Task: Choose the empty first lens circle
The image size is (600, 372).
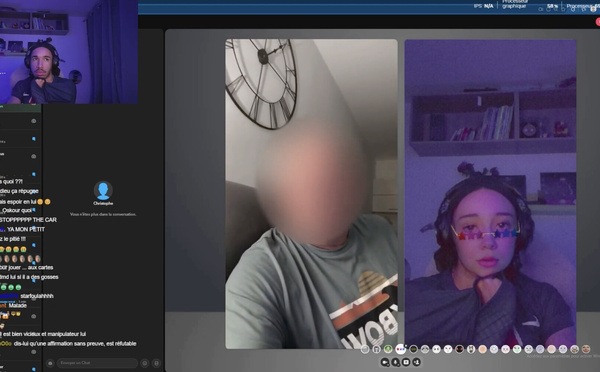Action: point(365,349)
